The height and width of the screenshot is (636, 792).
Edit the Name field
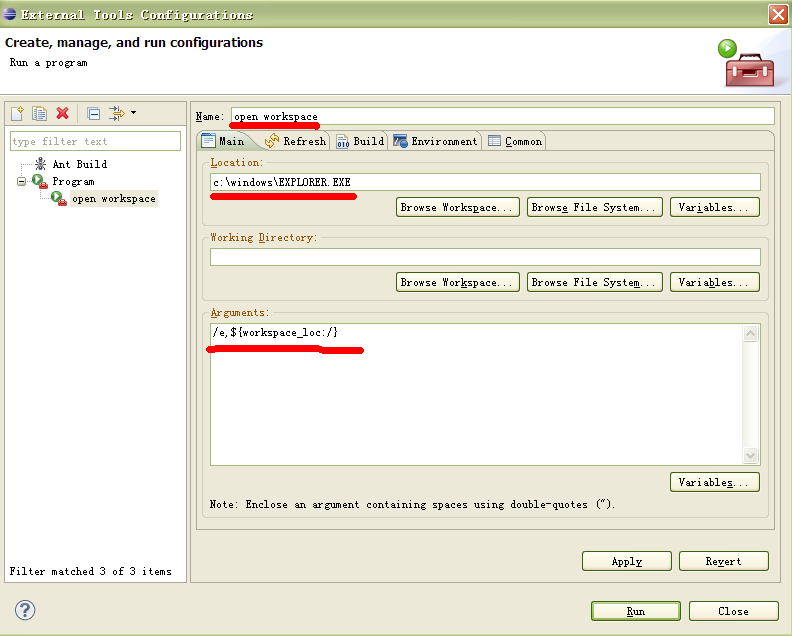click(x=503, y=116)
